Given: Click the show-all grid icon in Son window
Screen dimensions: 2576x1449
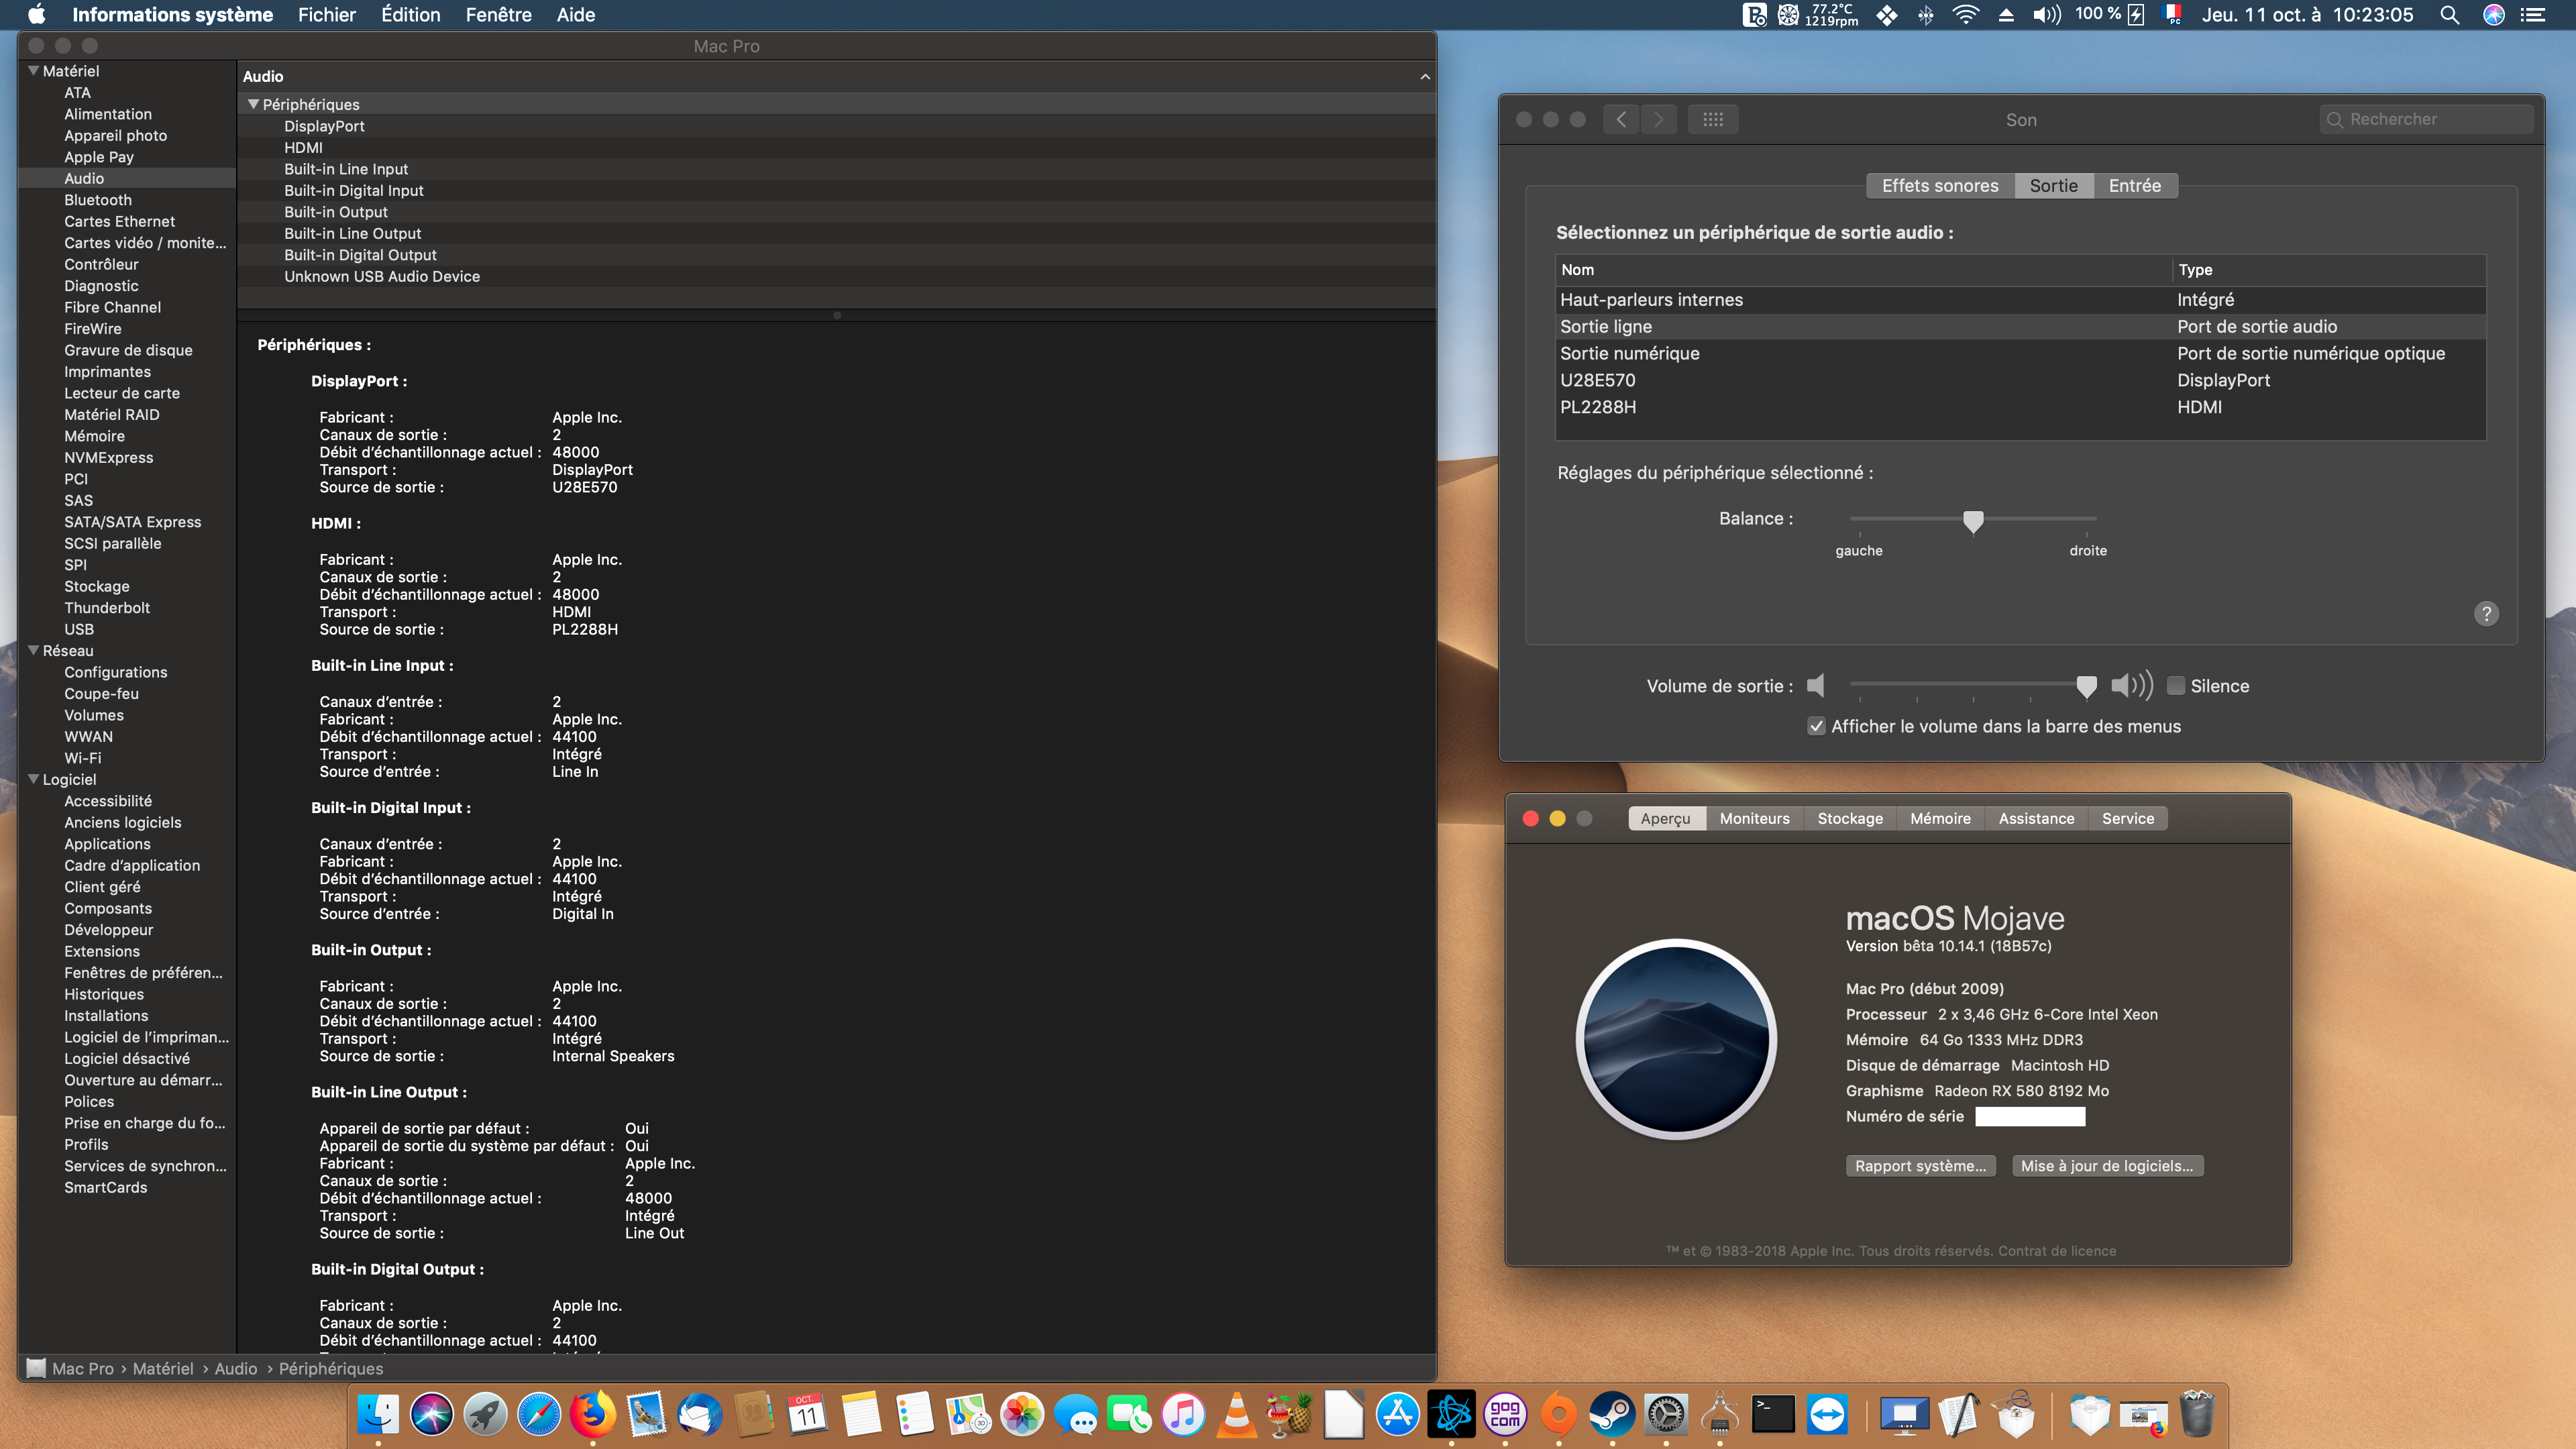Looking at the screenshot, I should tap(1712, 120).
